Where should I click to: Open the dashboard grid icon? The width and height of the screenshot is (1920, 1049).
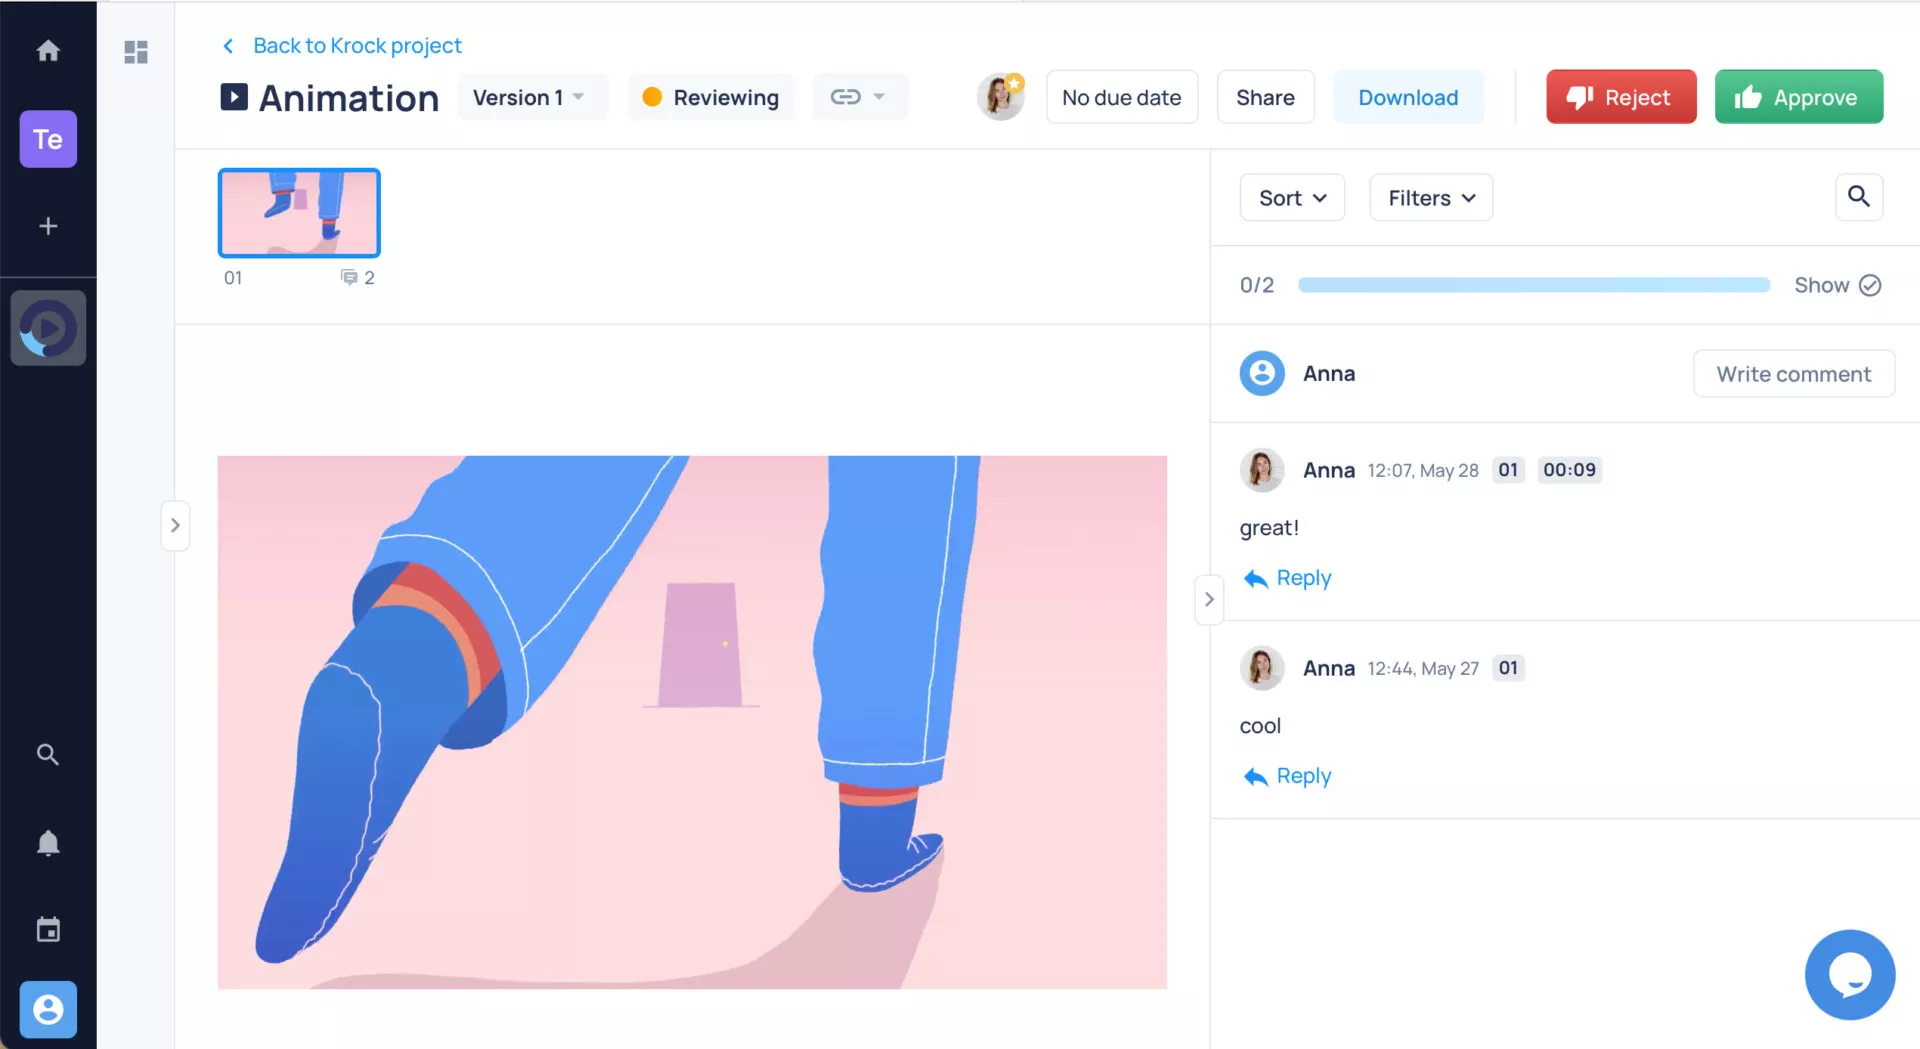point(136,52)
